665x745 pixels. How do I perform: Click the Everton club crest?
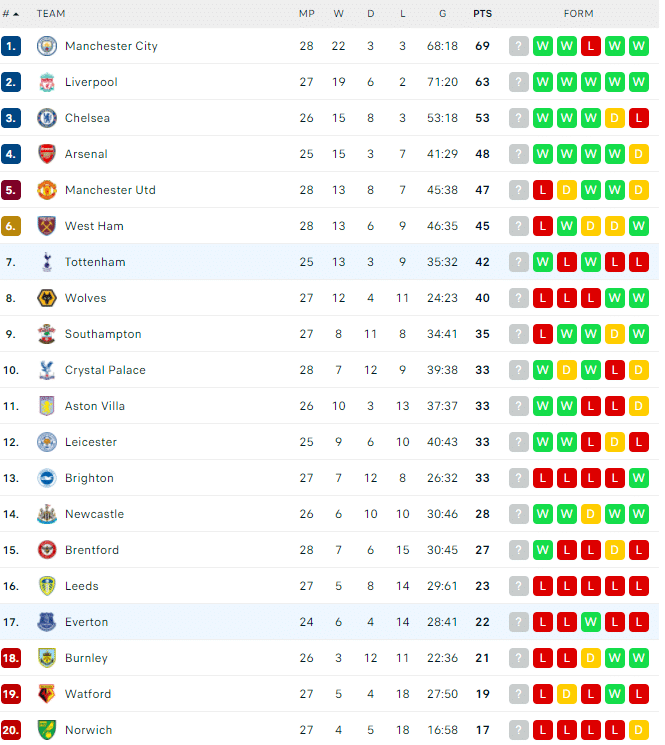[x=47, y=622]
